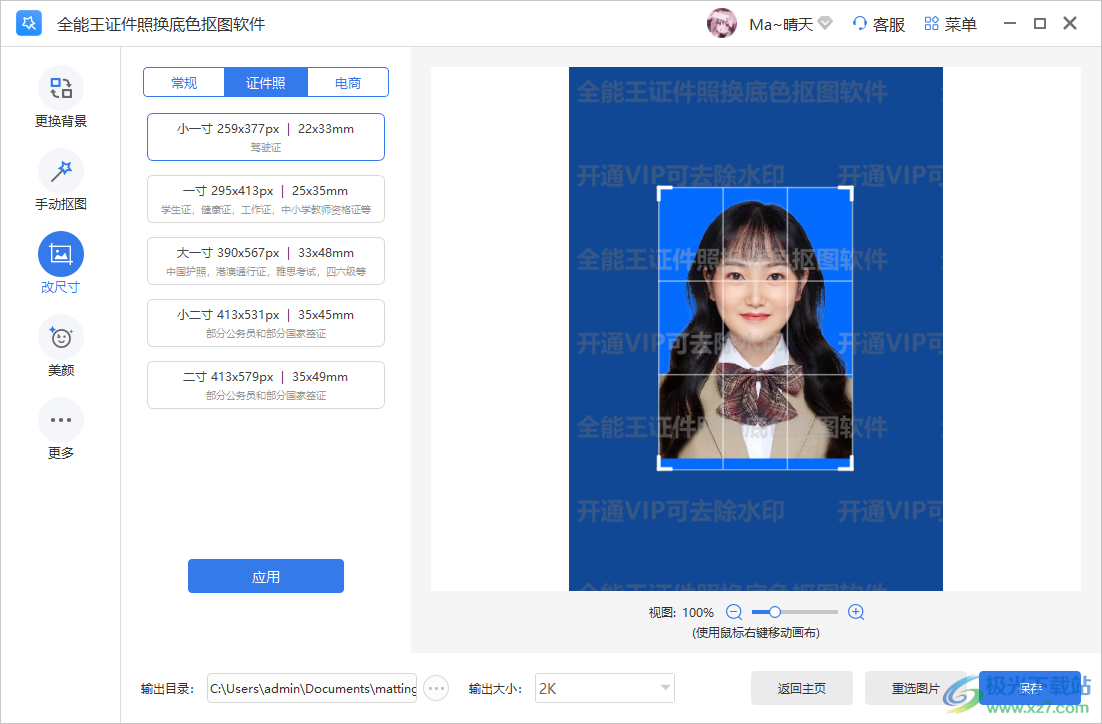Click the 保存 save button
The width and height of the screenshot is (1102, 724).
[x=1030, y=688]
